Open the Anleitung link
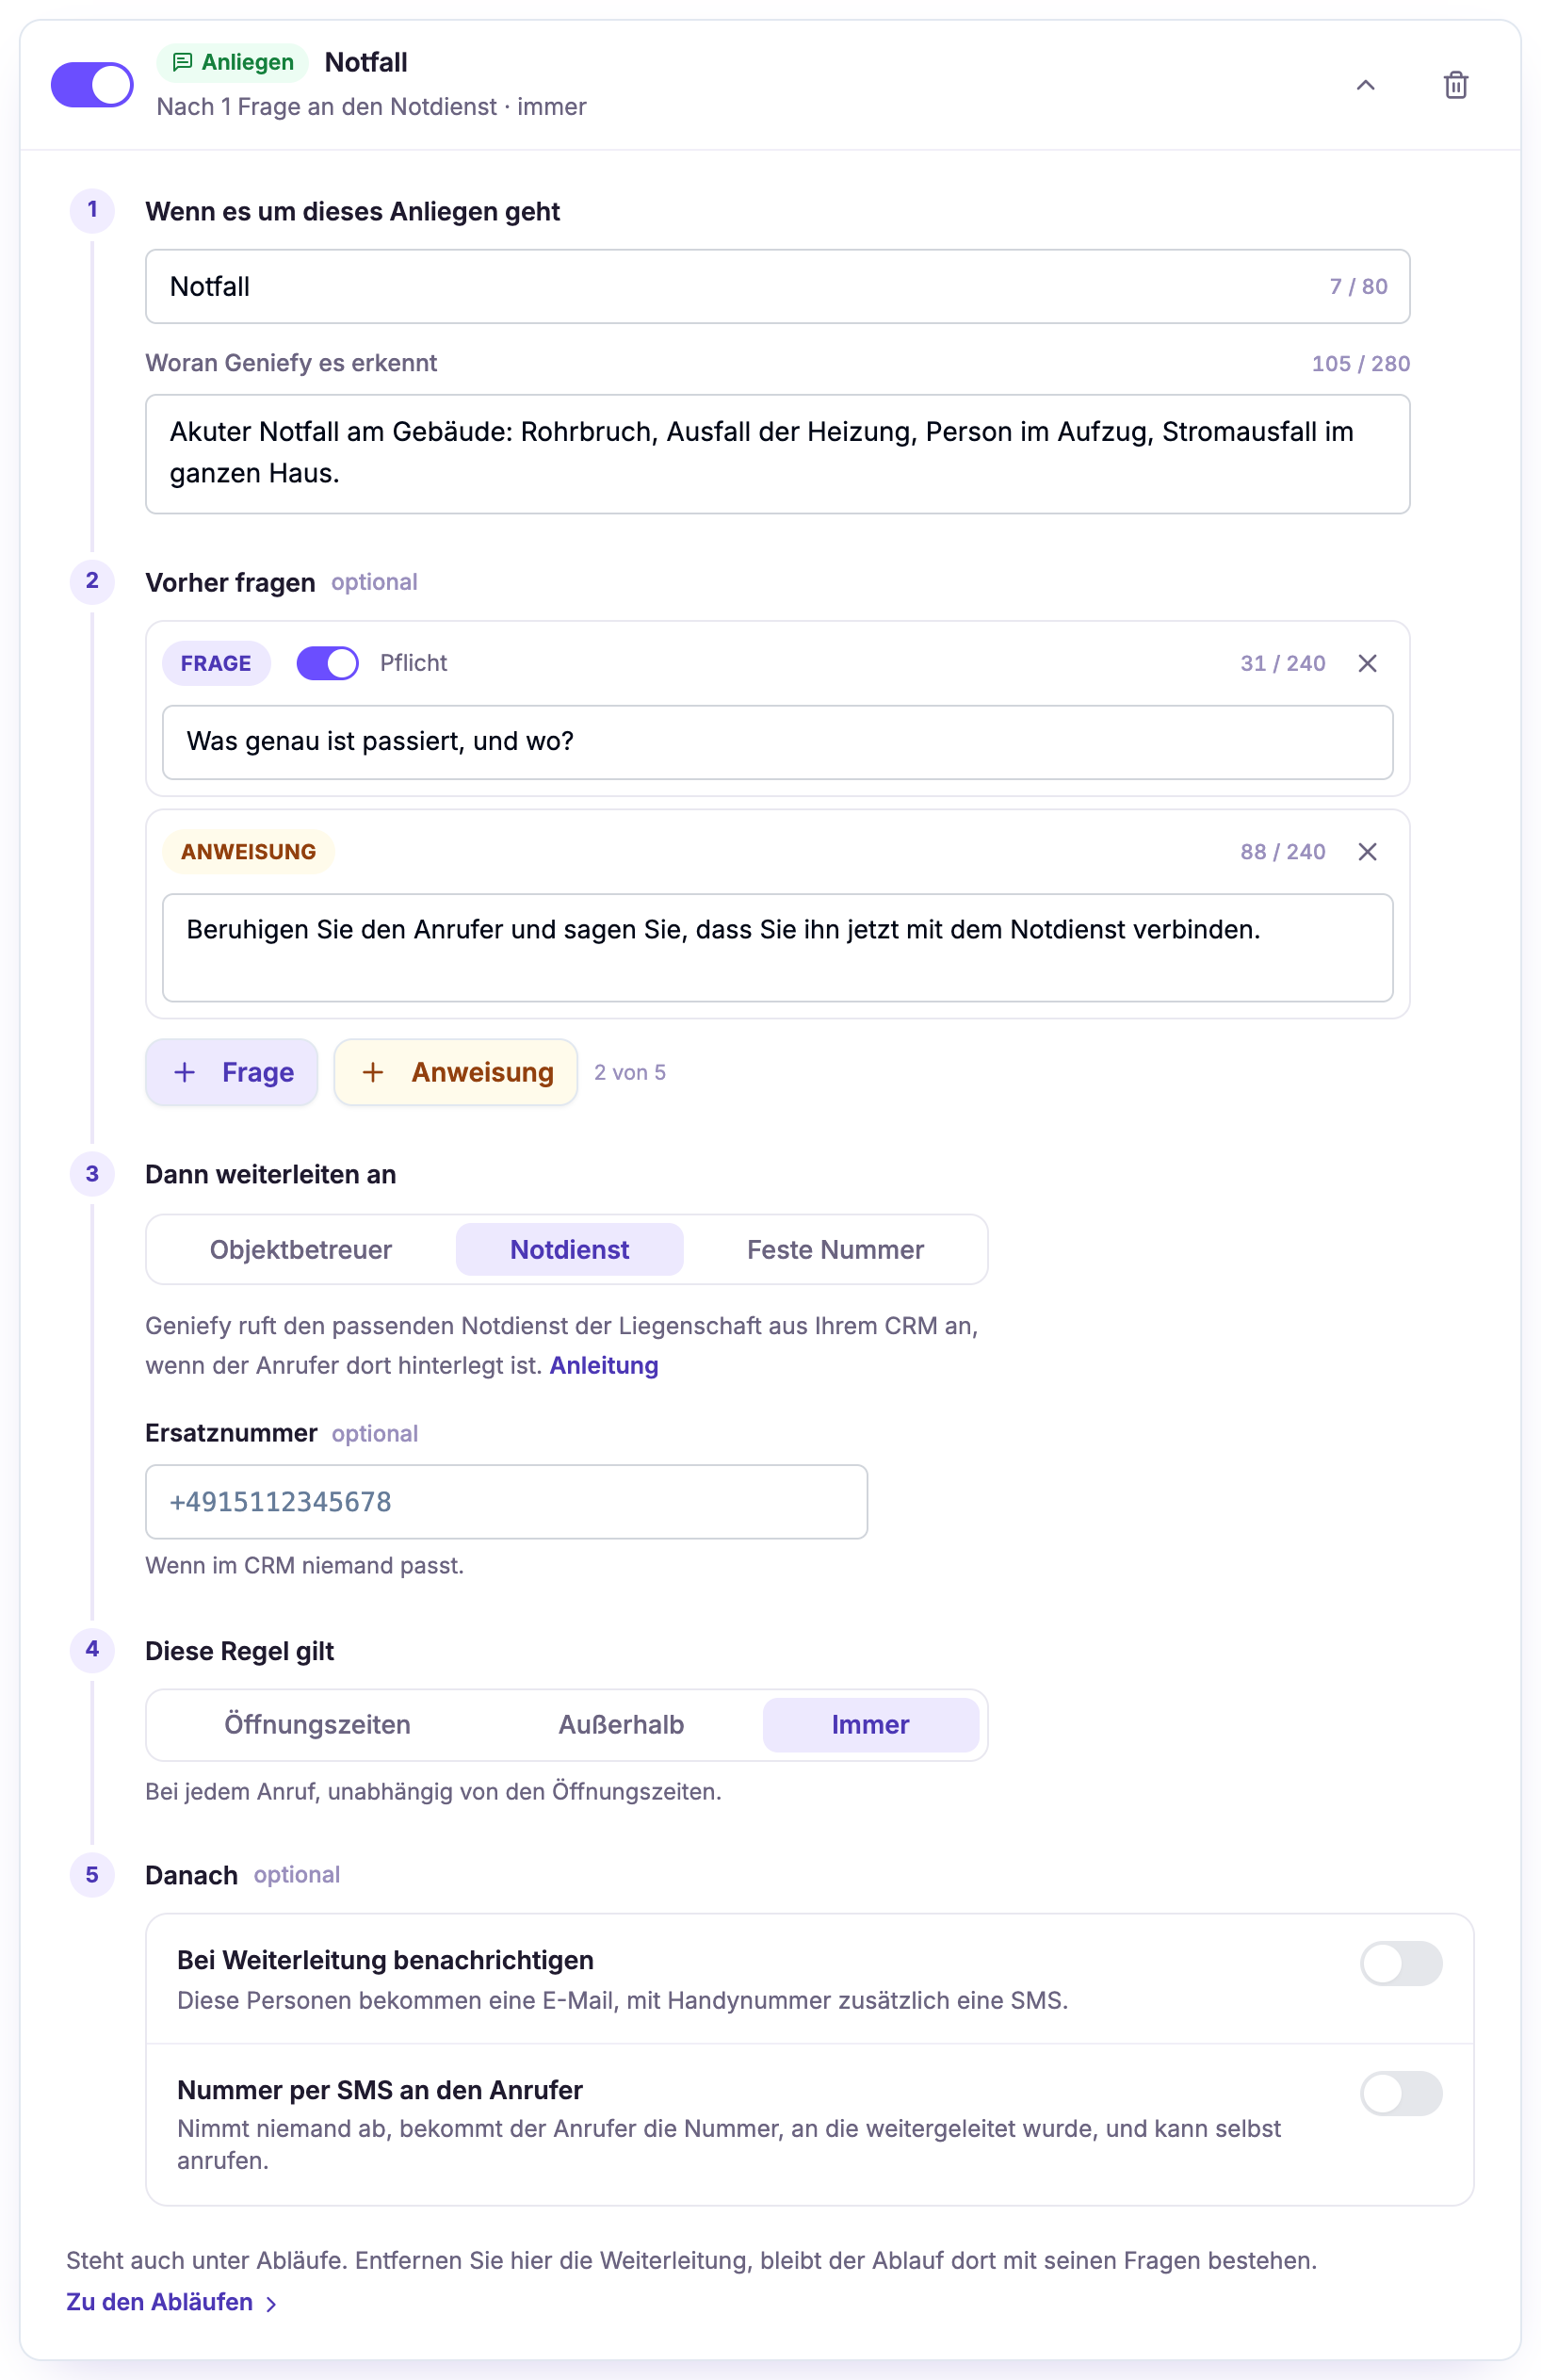 pyautogui.click(x=604, y=1365)
